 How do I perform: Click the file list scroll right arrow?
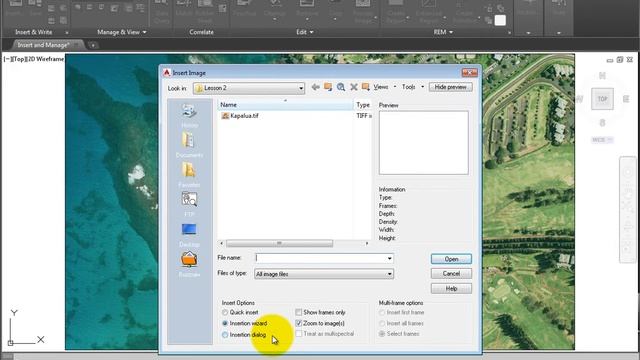pyautogui.click(x=367, y=243)
